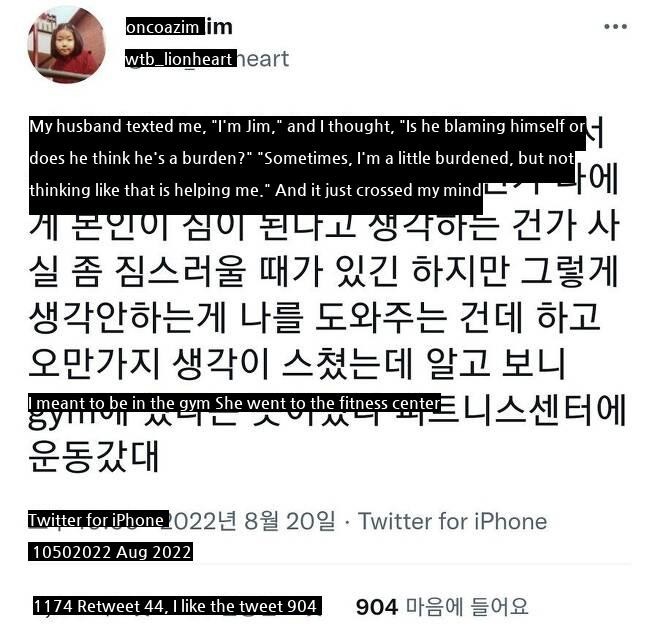Click the 1174 Retweet 44 translated stats overlay

pos(178,606)
